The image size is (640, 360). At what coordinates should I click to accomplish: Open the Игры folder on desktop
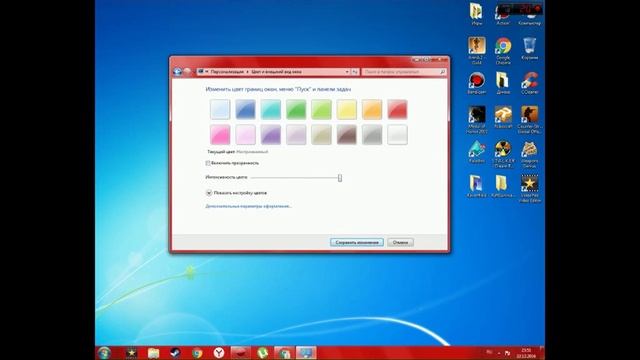tap(476, 14)
